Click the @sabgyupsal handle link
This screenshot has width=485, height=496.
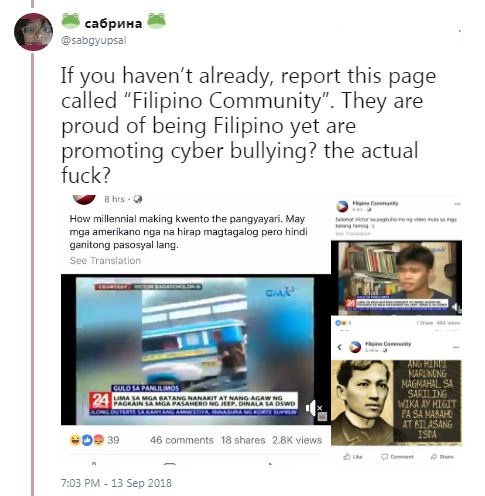tap(94, 40)
